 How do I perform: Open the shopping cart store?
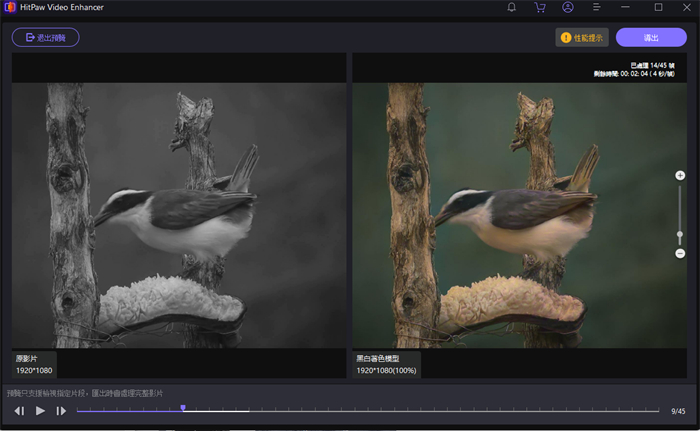pos(540,7)
